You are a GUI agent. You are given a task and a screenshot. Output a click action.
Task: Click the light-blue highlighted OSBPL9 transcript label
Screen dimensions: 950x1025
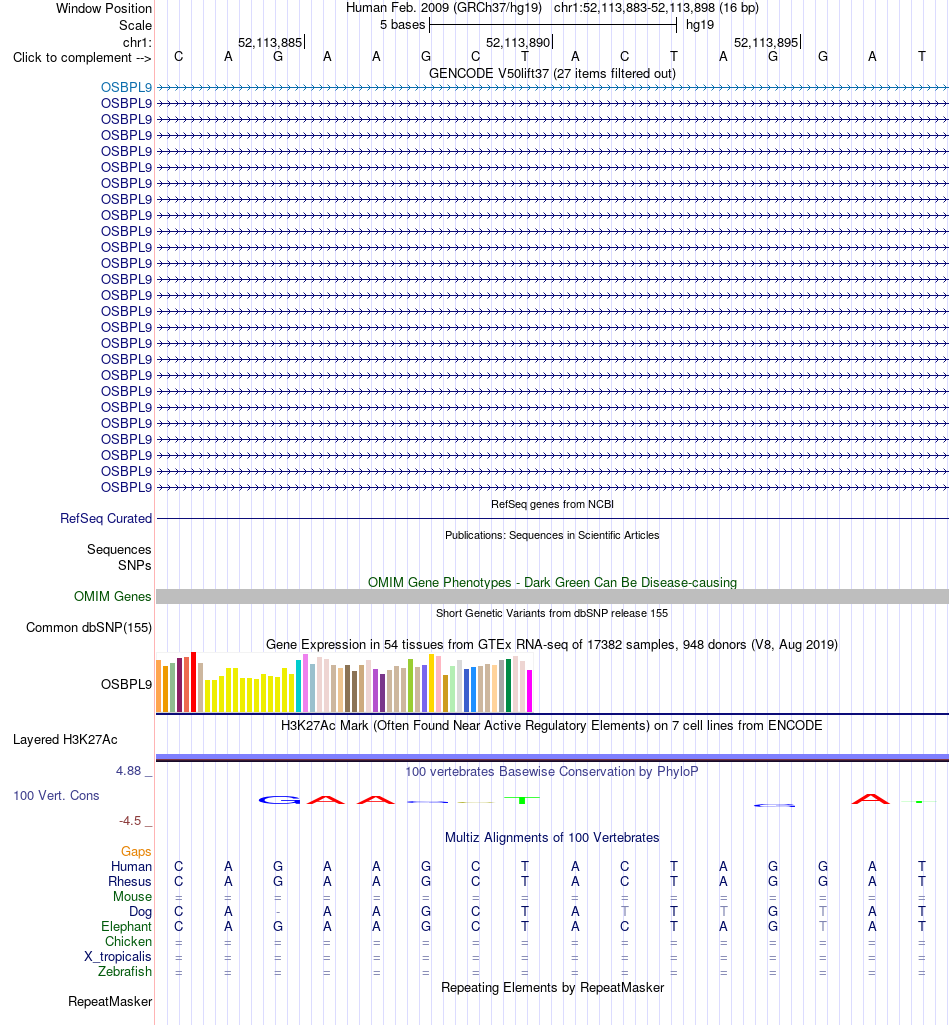[126, 87]
